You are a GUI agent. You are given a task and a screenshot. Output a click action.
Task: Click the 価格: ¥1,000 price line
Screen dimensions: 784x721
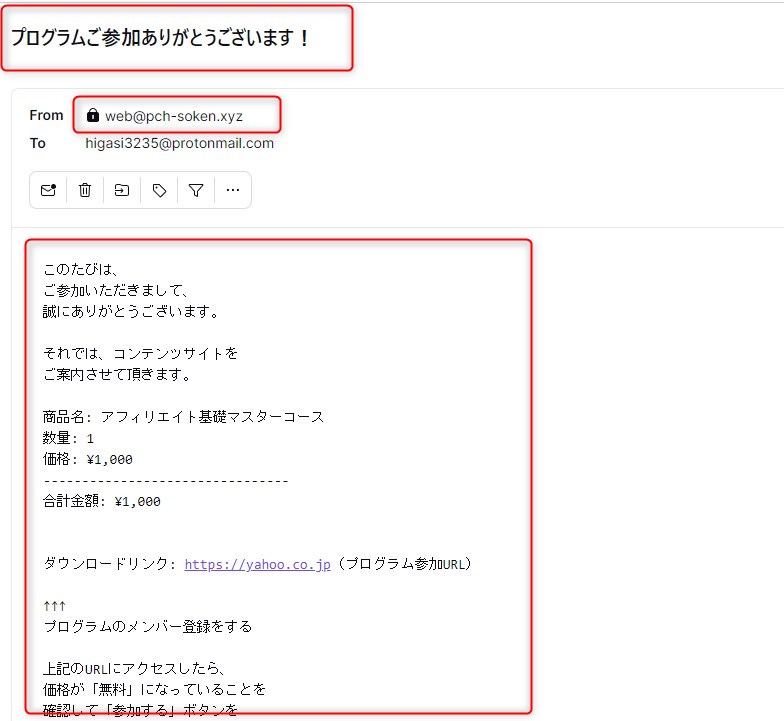point(87,459)
